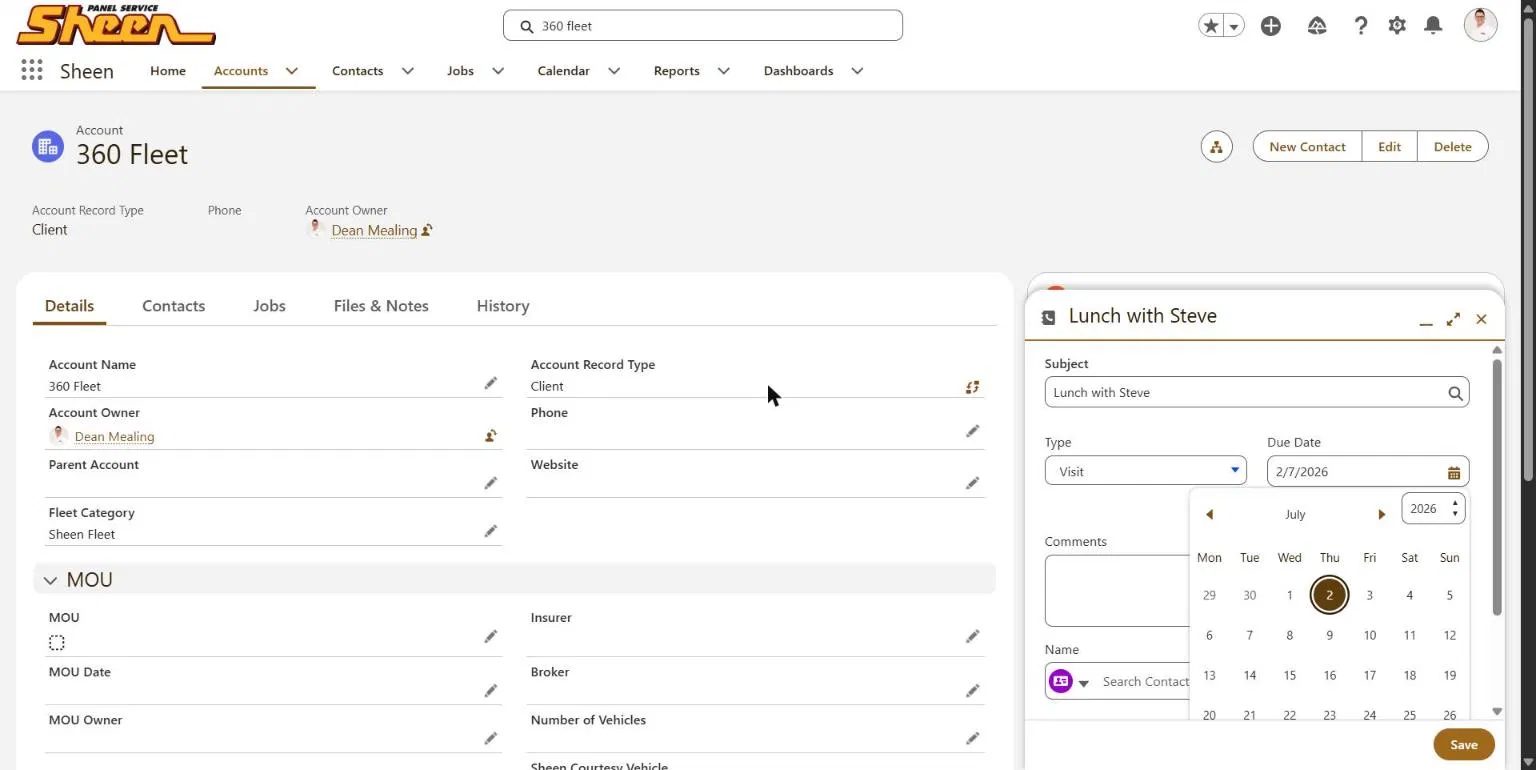Open the Contacts tab dropdown chevron

point(408,71)
